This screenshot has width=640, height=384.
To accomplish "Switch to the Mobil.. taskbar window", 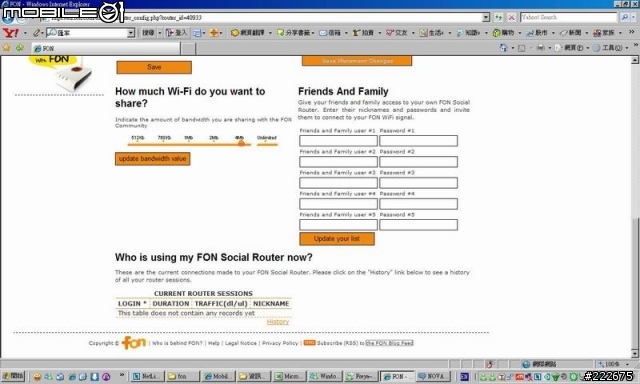I will click(218, 376).
